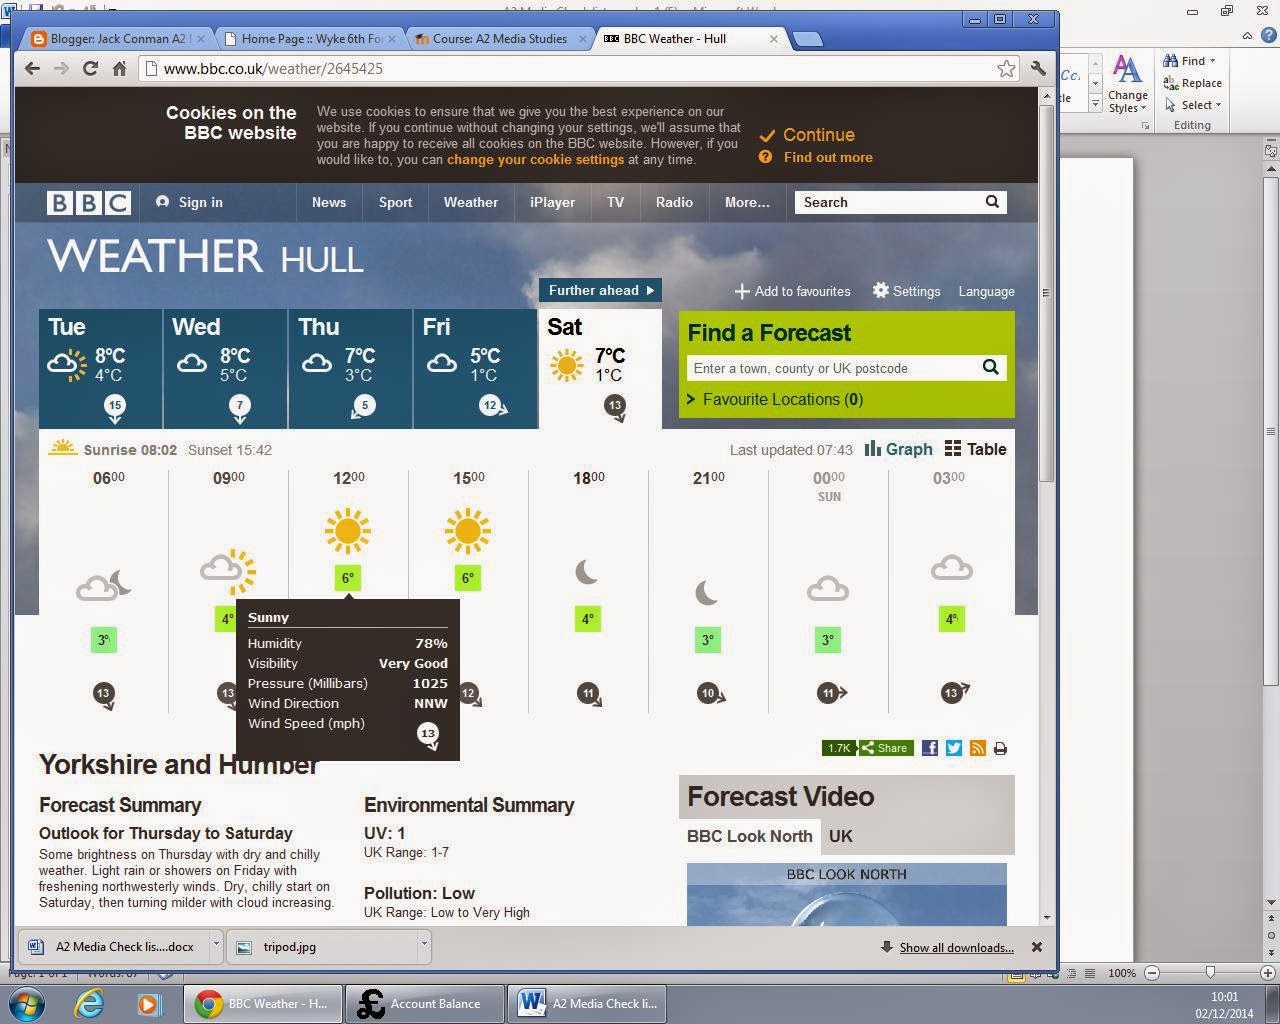Click the wind speed icon at 06:00
Screen dimensions: 1280x1024
coord(104,694)
